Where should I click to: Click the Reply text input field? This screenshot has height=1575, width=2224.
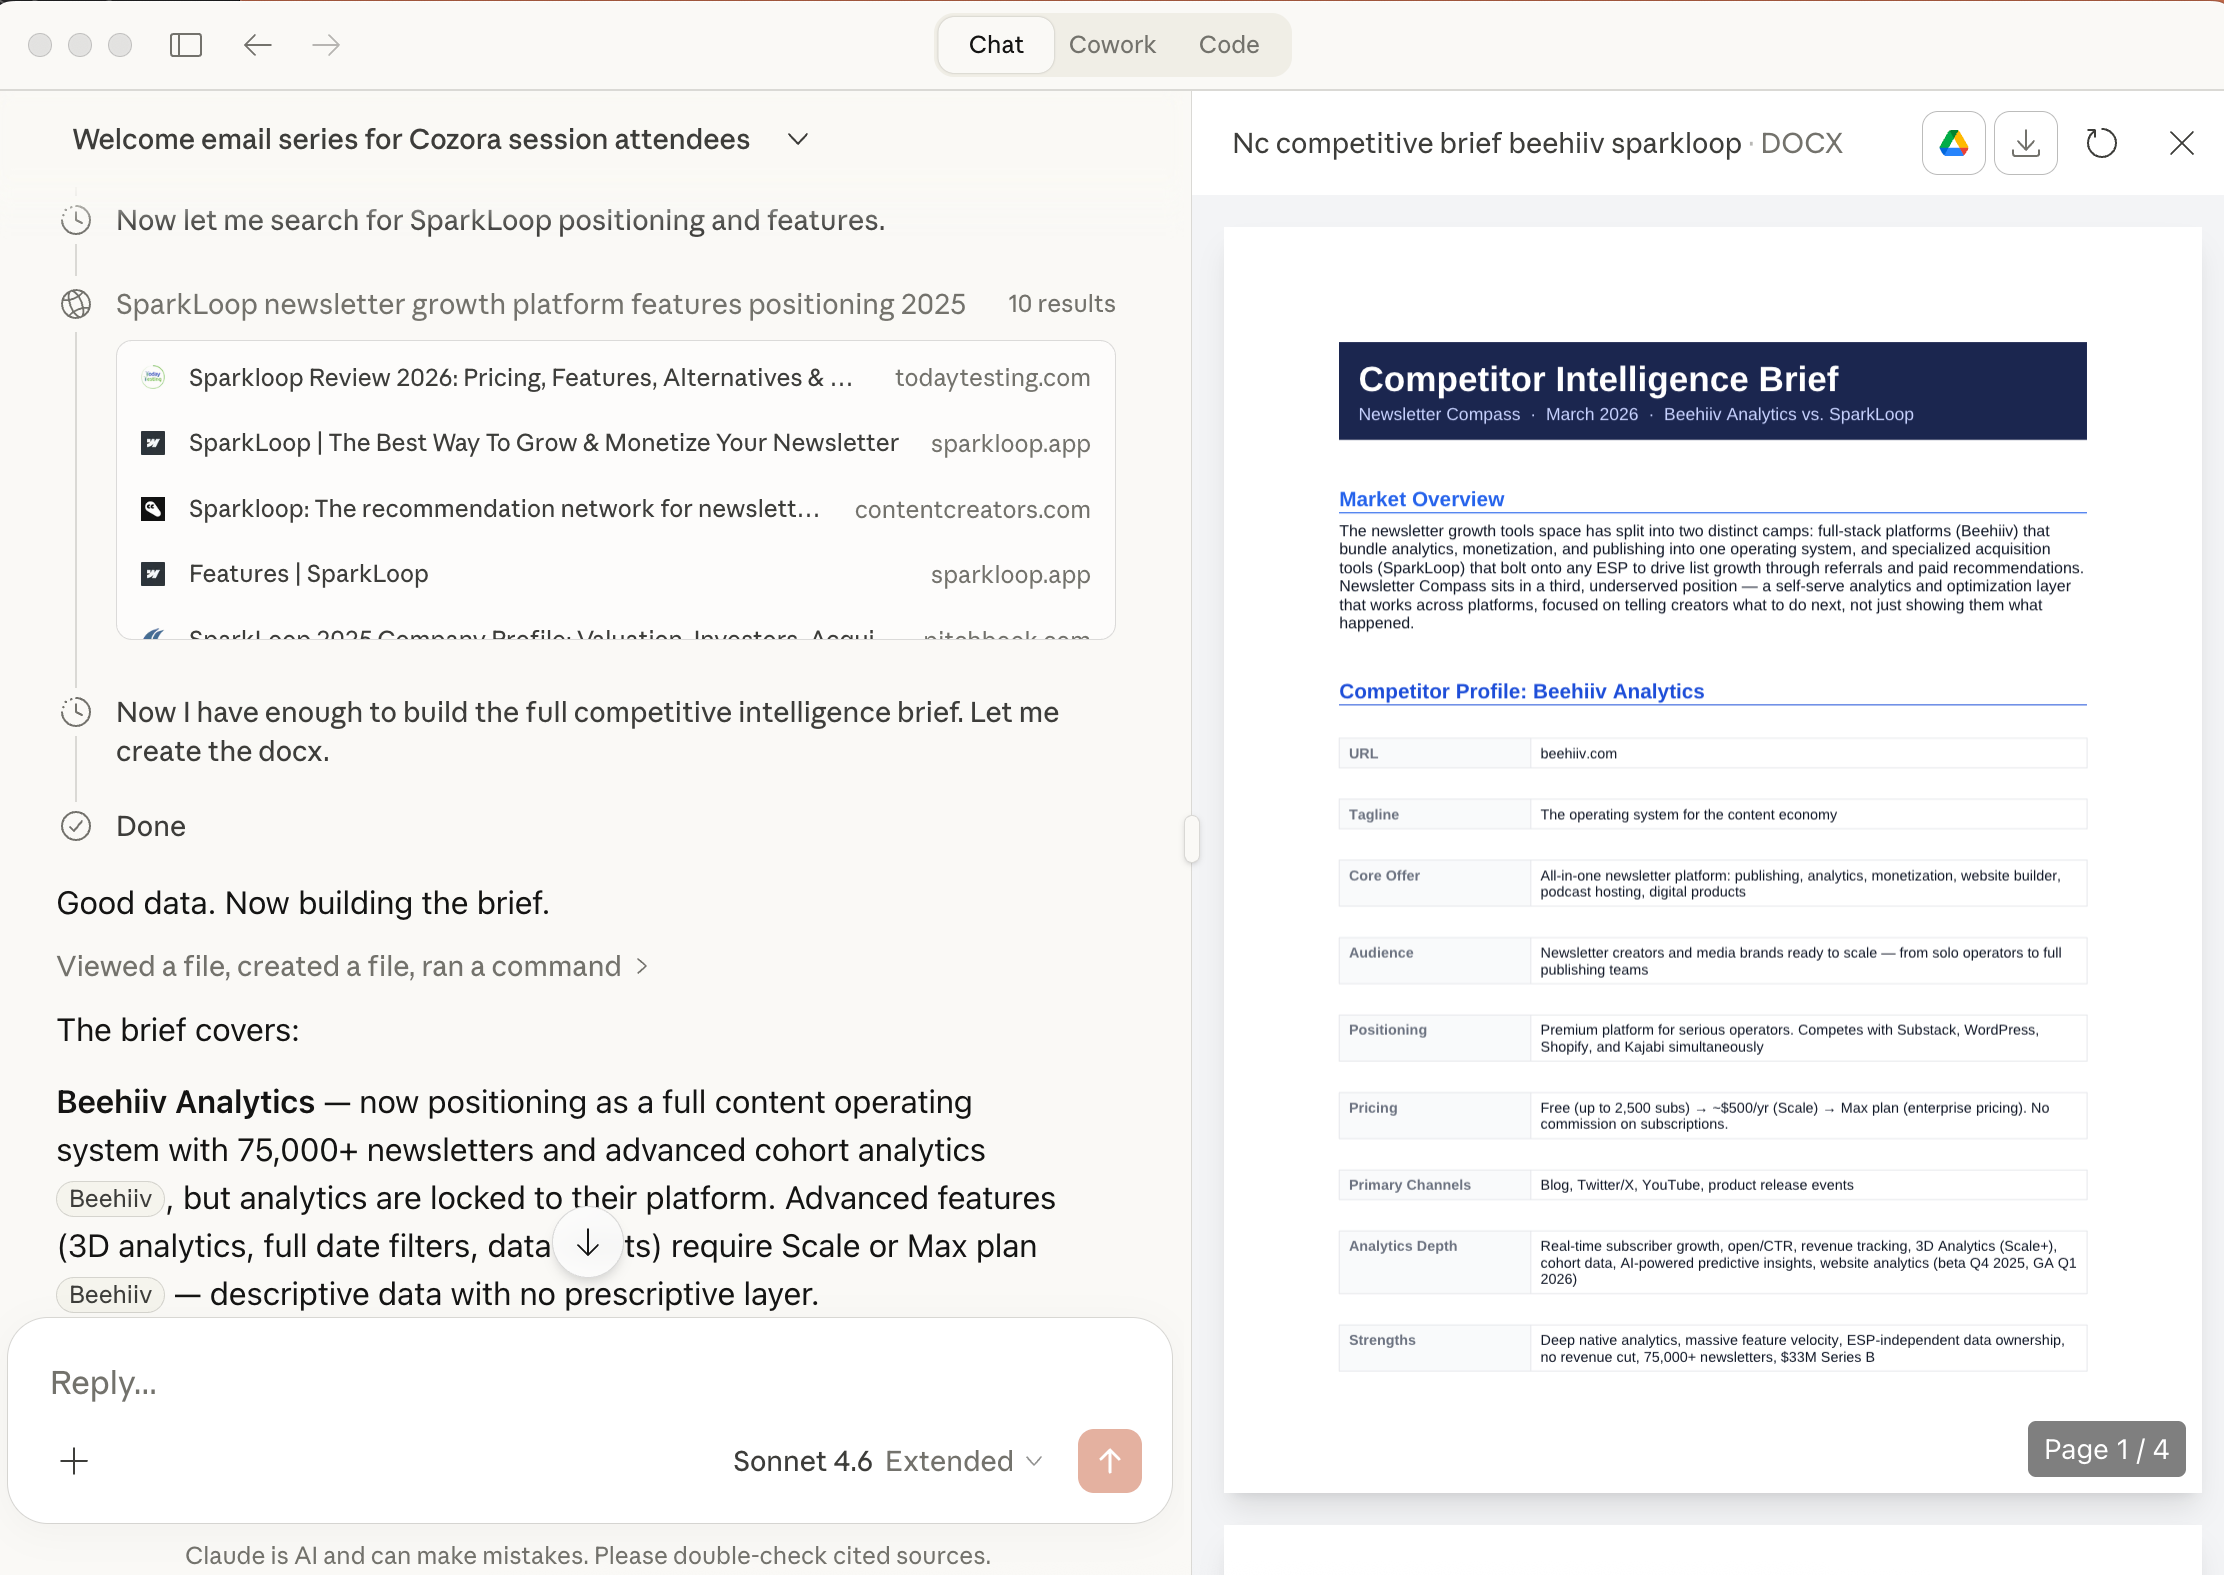(560, 1383)
